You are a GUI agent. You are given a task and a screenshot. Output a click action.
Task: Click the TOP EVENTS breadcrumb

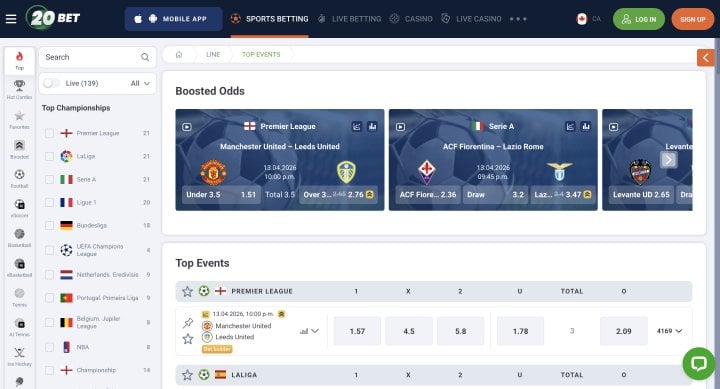261,54
